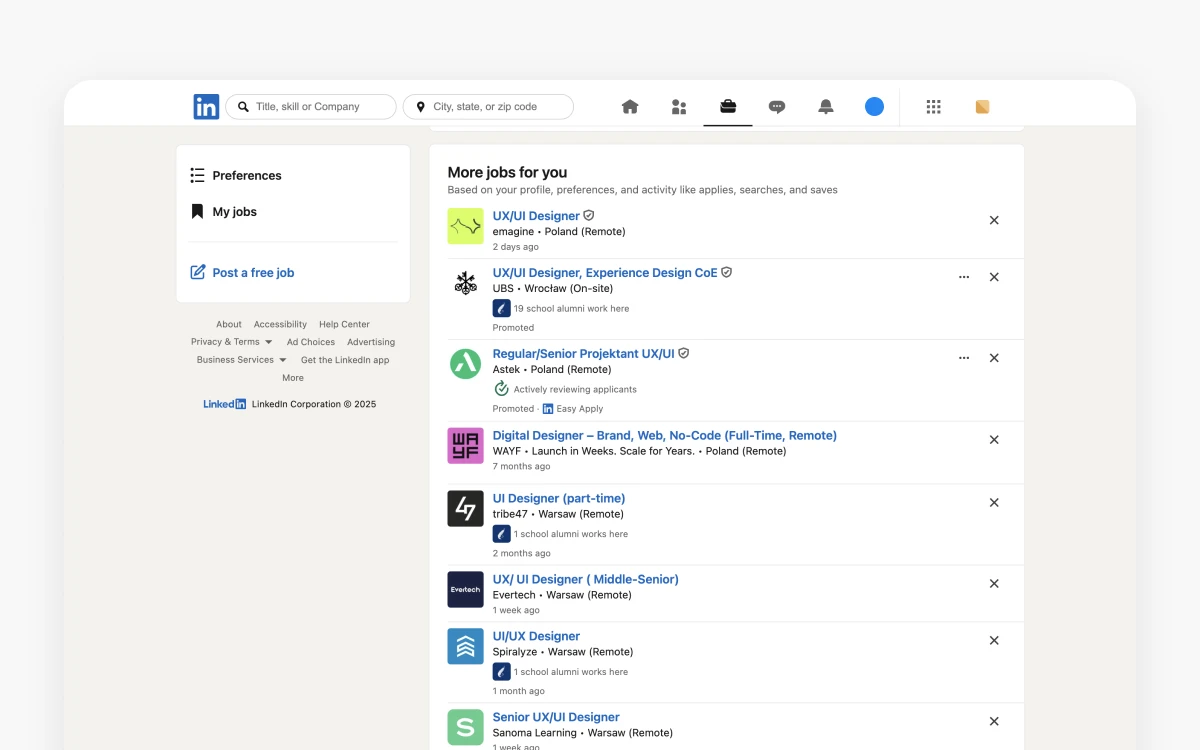
Task: Click the About footer link
Action: pyautogui.click(x=229, y=324)
